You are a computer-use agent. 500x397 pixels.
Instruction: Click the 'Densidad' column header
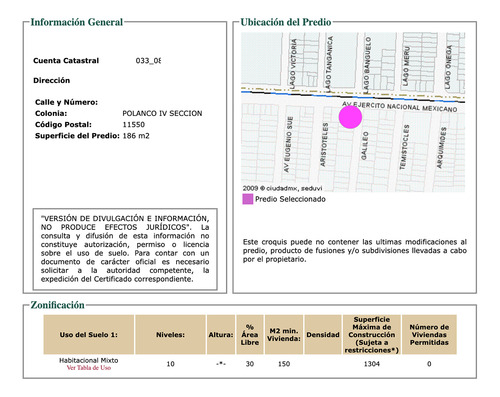323,334
